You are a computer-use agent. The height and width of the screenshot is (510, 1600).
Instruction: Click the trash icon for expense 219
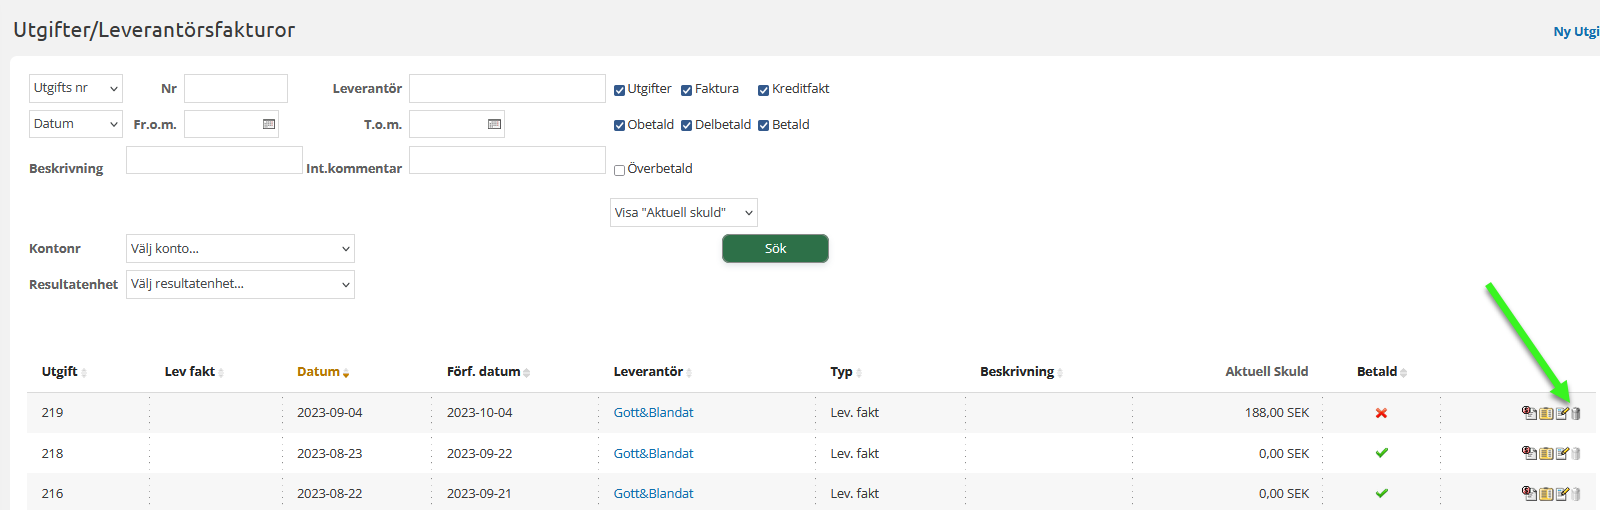click(1576, 413)
